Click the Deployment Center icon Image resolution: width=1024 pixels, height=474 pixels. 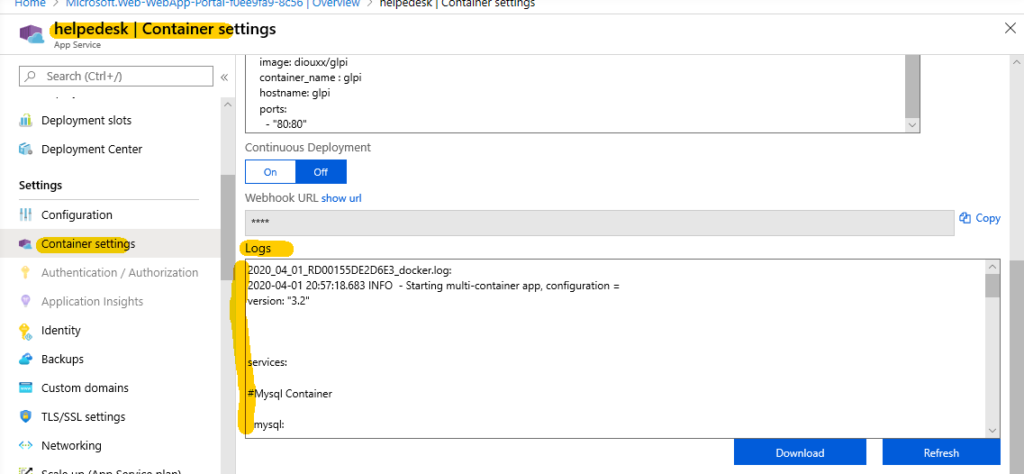(x=26, y=150)
